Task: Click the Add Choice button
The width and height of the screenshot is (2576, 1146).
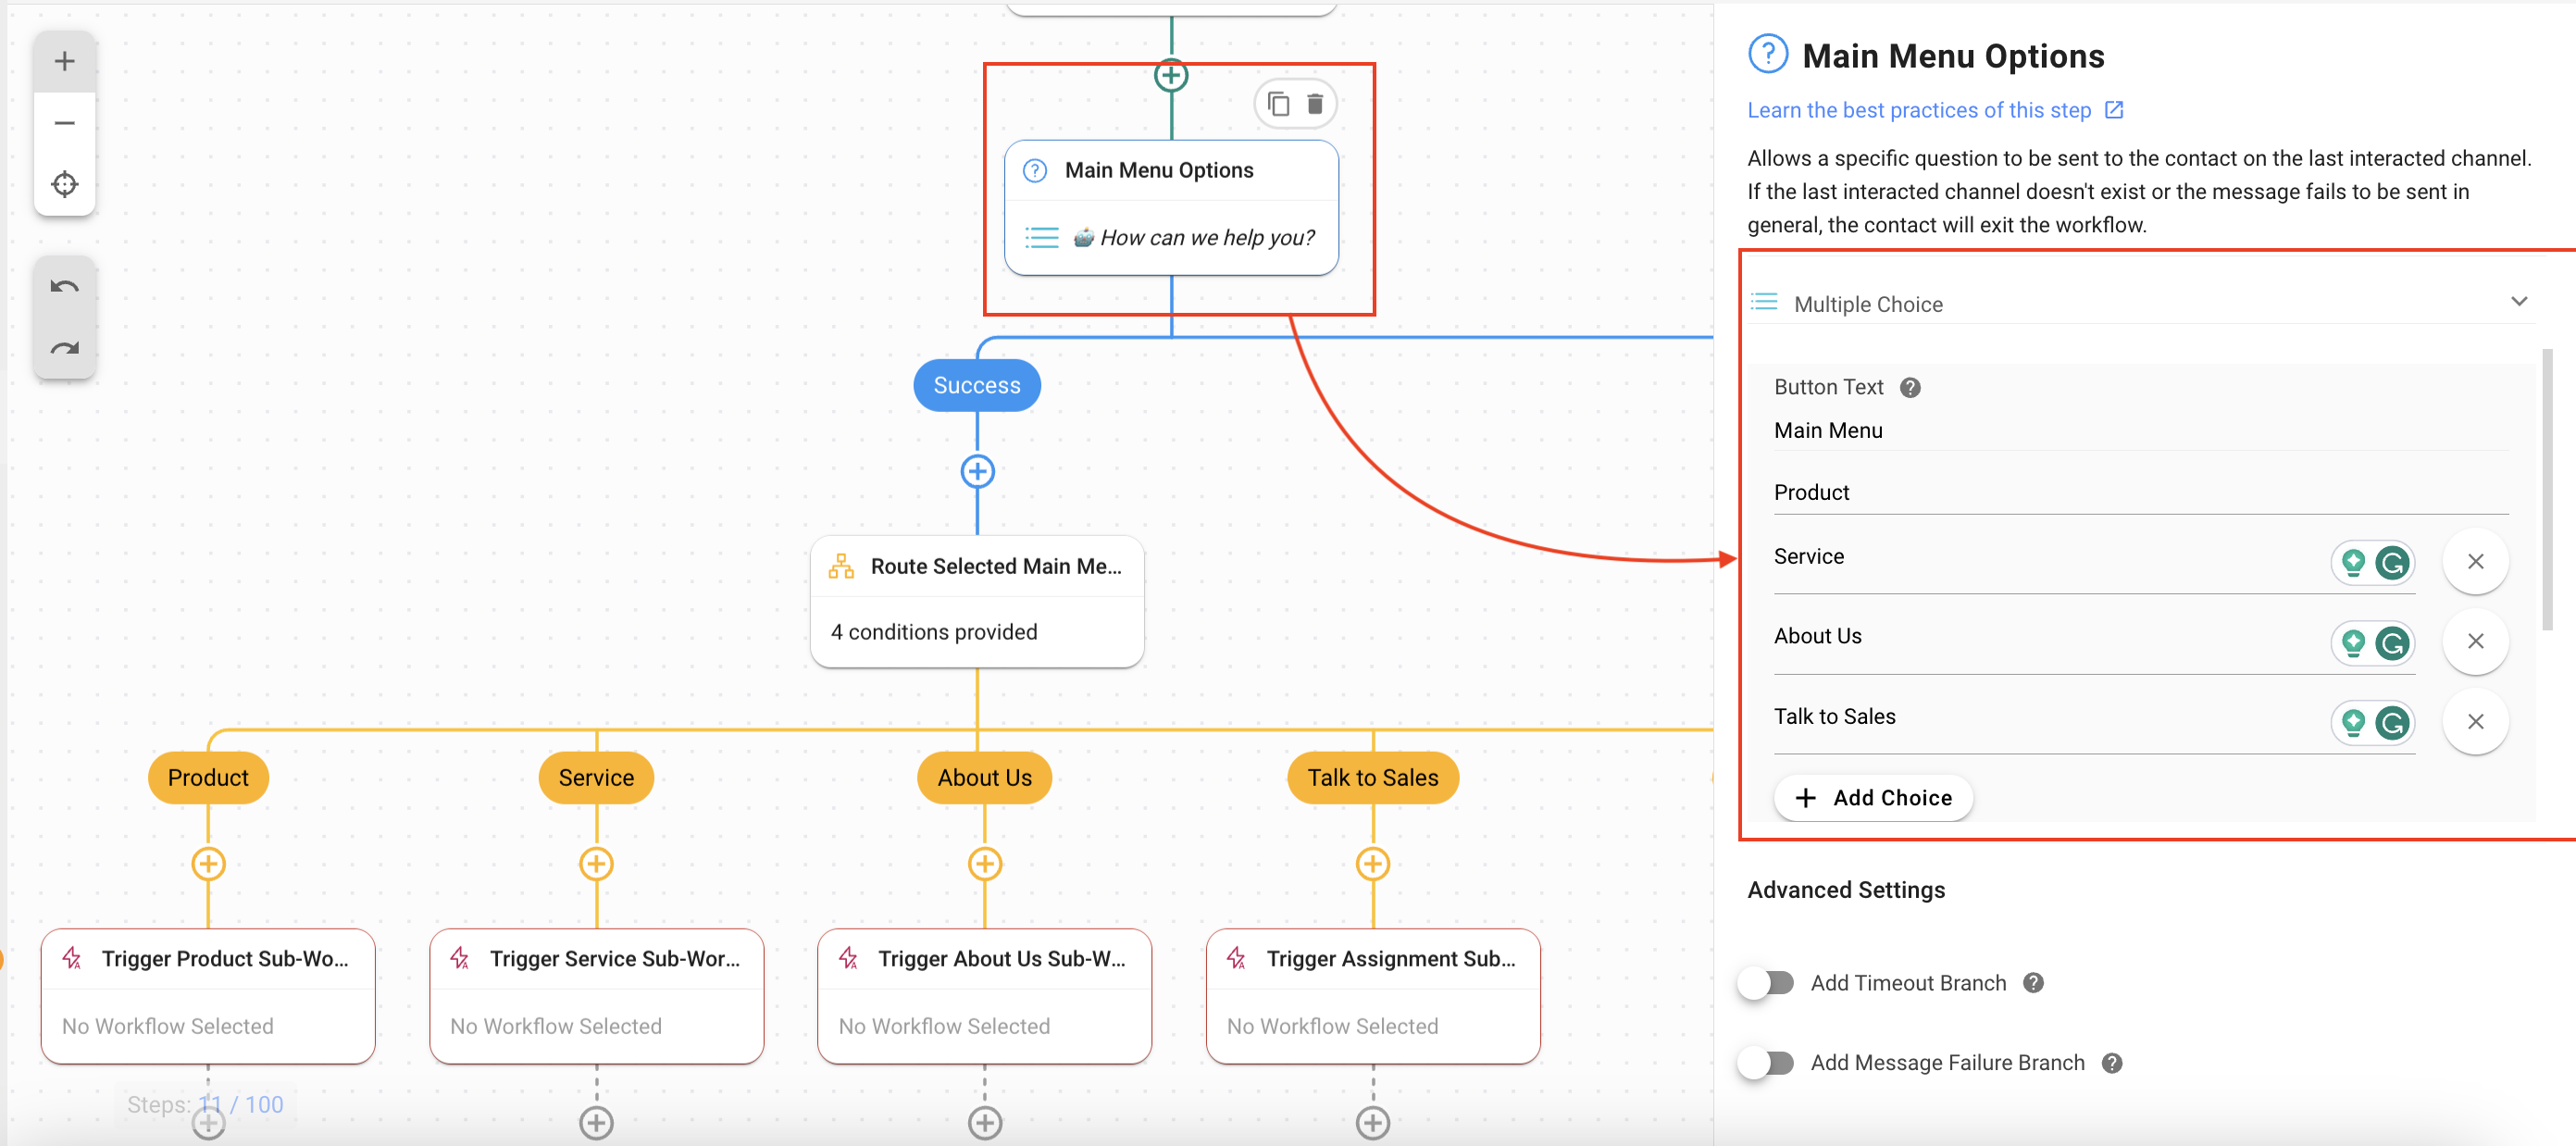Action: click(x=1873, y=798)
